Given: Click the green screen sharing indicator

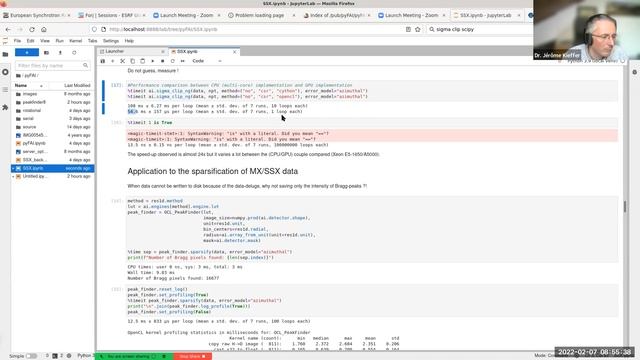Looking at the screenshot, I should tap(134, 356).
